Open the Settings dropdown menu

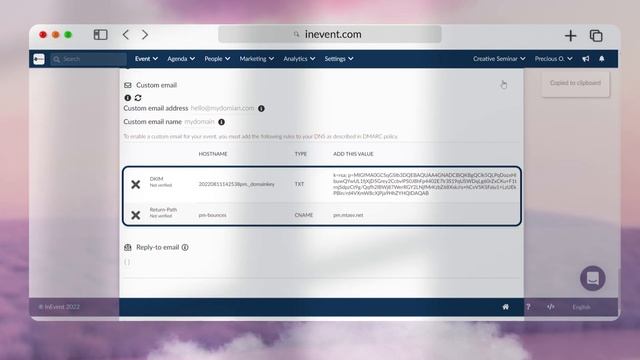(x=339, y=59)
